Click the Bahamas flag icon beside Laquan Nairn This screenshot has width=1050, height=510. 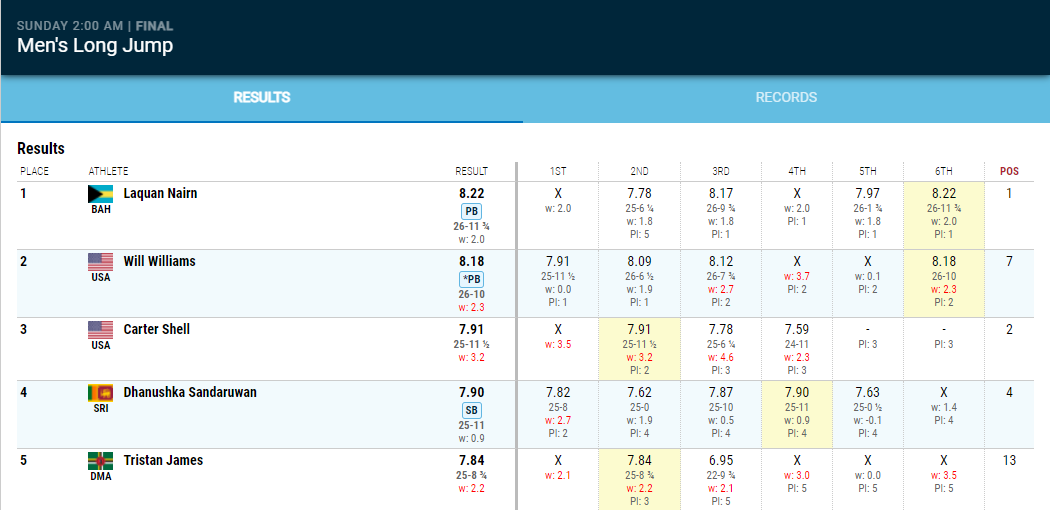(x=101, y=194)
